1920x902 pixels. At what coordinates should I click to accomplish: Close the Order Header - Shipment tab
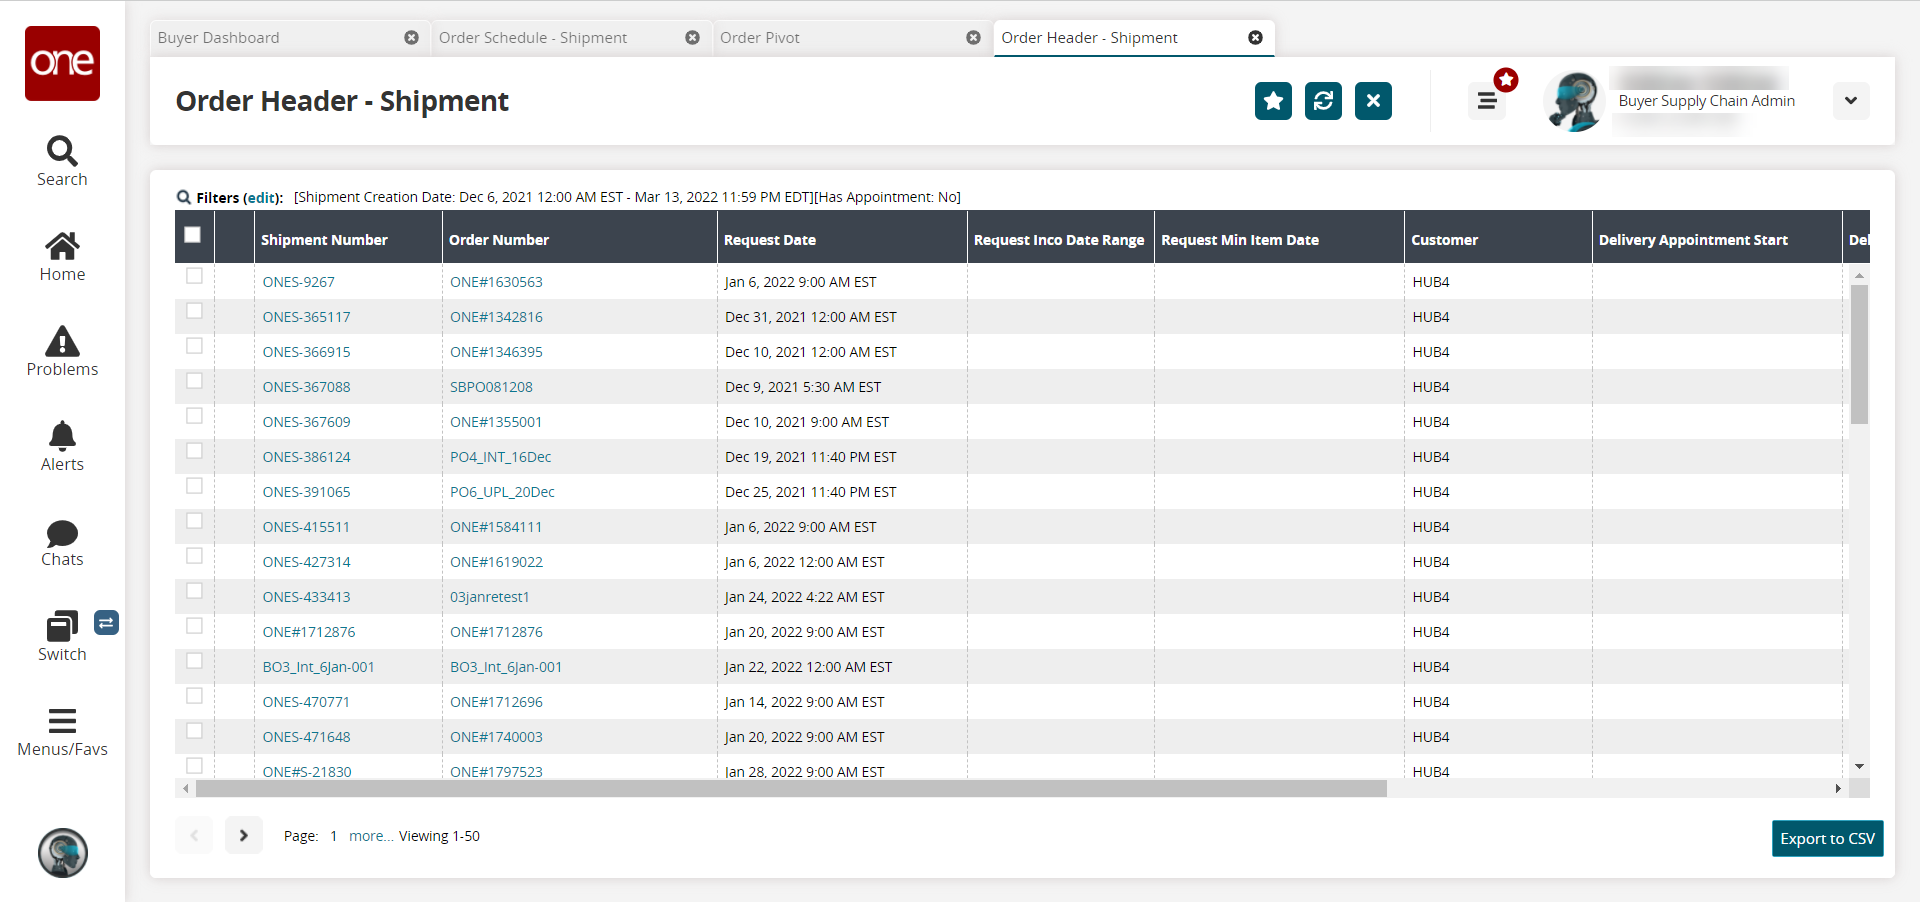(x=1255, y=38)
